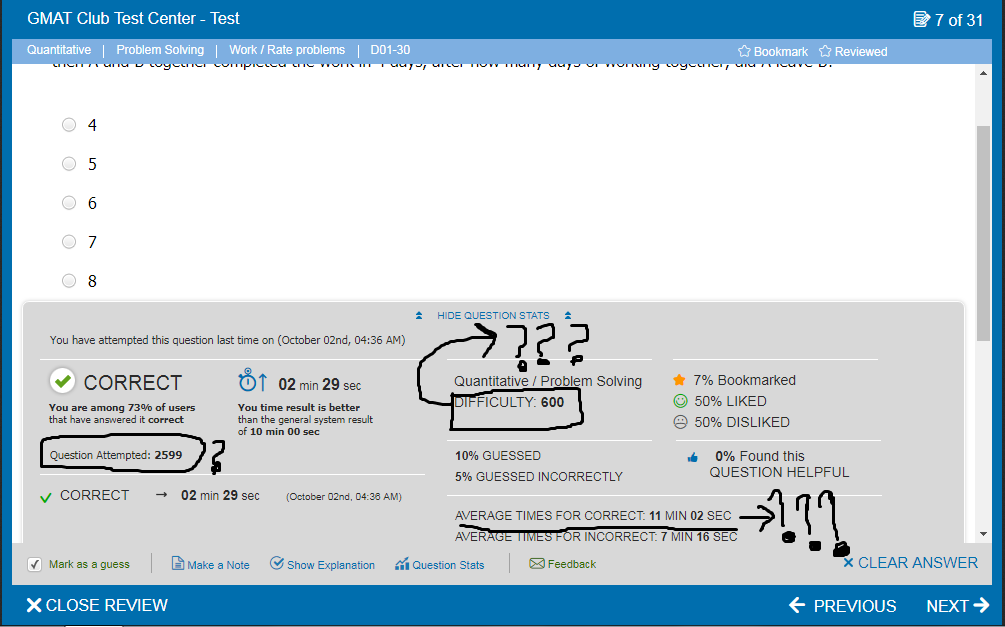The width and height of the screenshot is (1005, 627).
Task: Open the Quantitative breadcrumb
Action: tap(59, 50)
